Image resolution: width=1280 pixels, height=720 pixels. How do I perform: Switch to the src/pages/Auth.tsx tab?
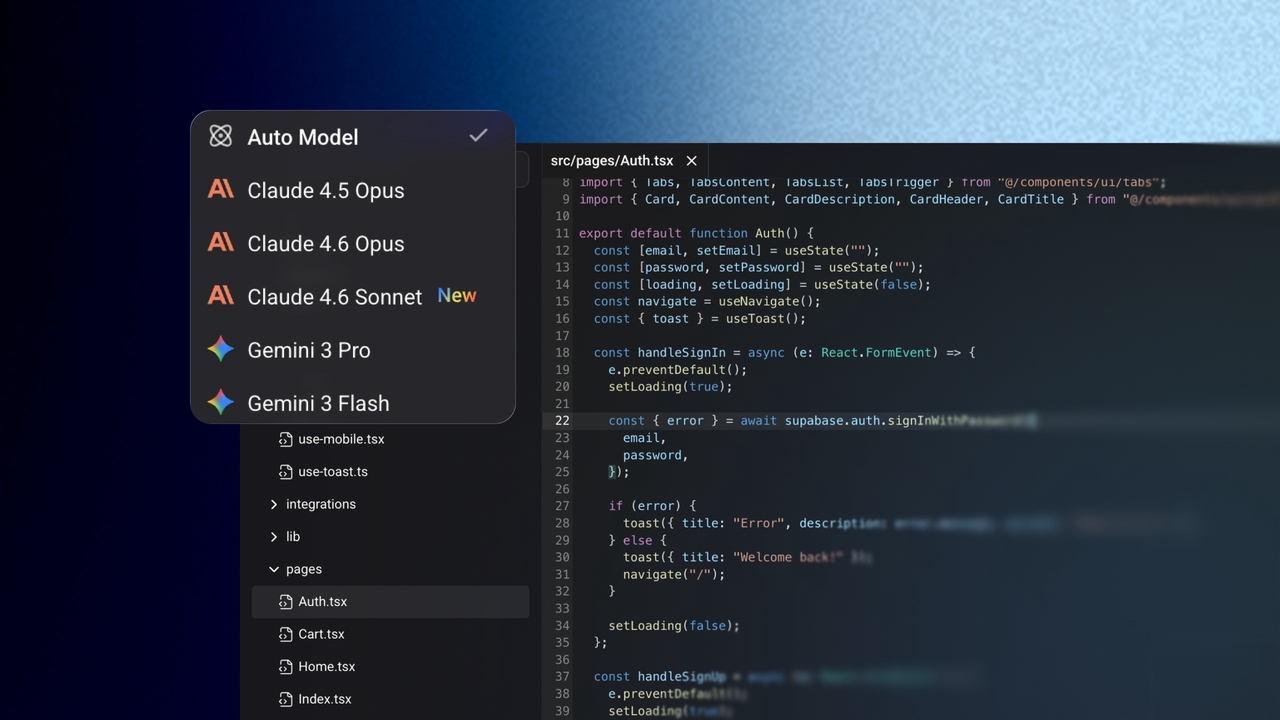tap(612, 160)
